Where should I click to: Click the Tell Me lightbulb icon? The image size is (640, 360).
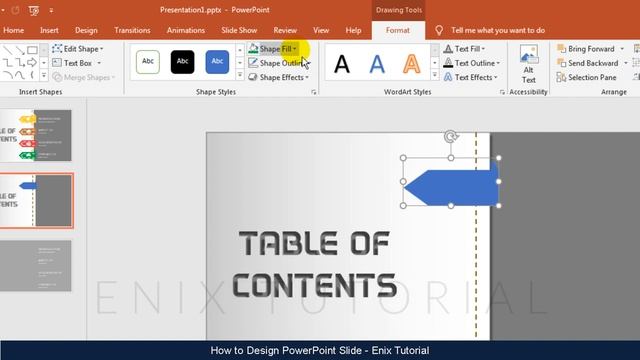tap(439, 30)
